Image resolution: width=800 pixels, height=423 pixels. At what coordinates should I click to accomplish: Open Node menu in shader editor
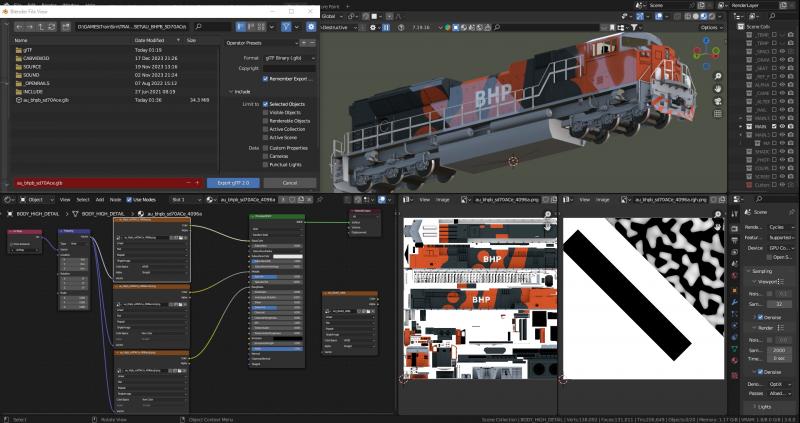(x=116, y=200)
